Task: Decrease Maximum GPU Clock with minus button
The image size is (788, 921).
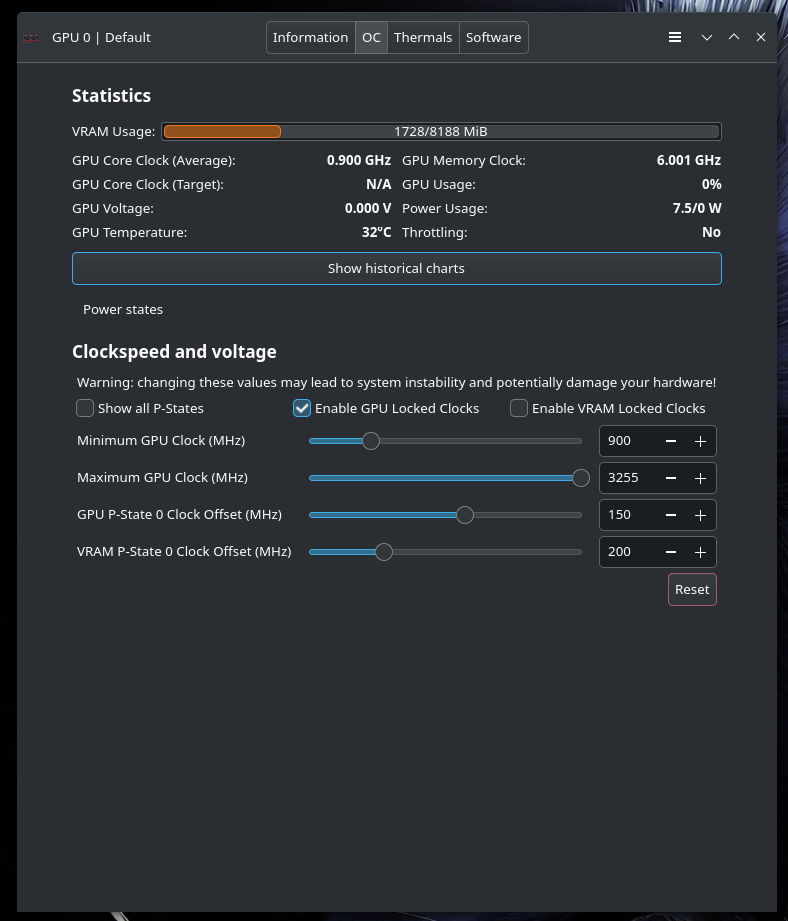Action: [x=671, y=478]
